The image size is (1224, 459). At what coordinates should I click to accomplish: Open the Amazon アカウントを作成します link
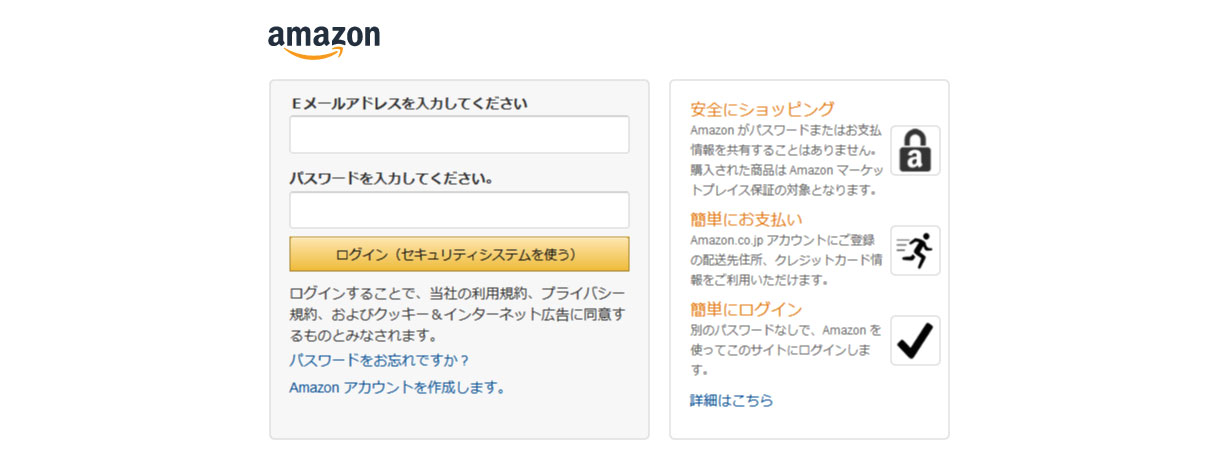pyautogui.click(x=397, y=387)
